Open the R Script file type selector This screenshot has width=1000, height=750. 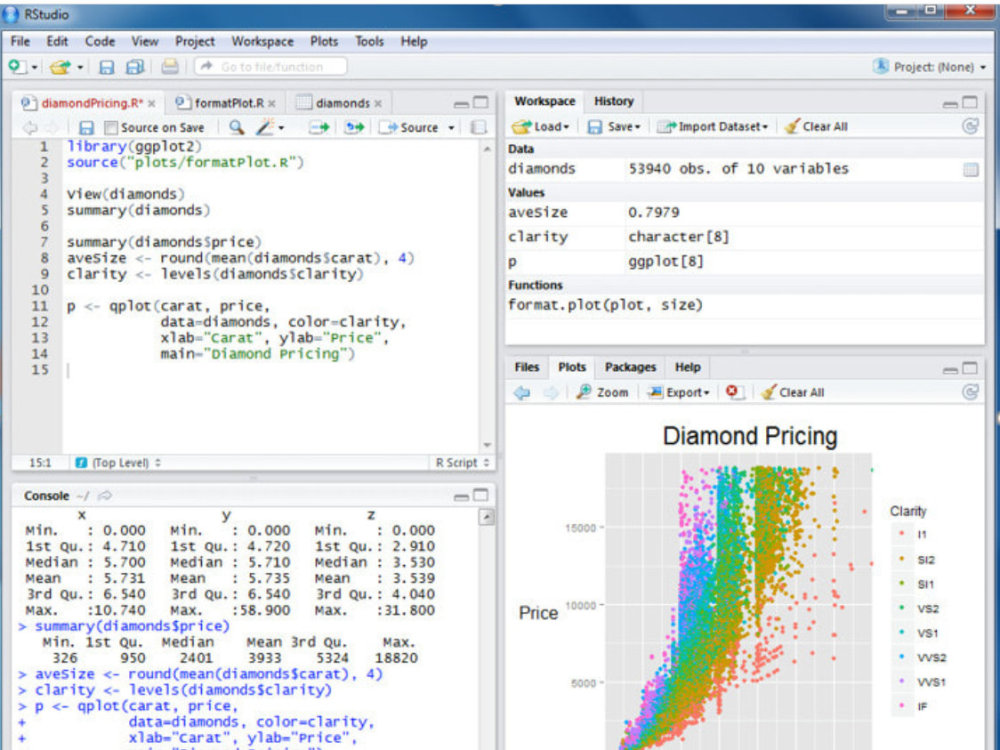pos(462,462)
